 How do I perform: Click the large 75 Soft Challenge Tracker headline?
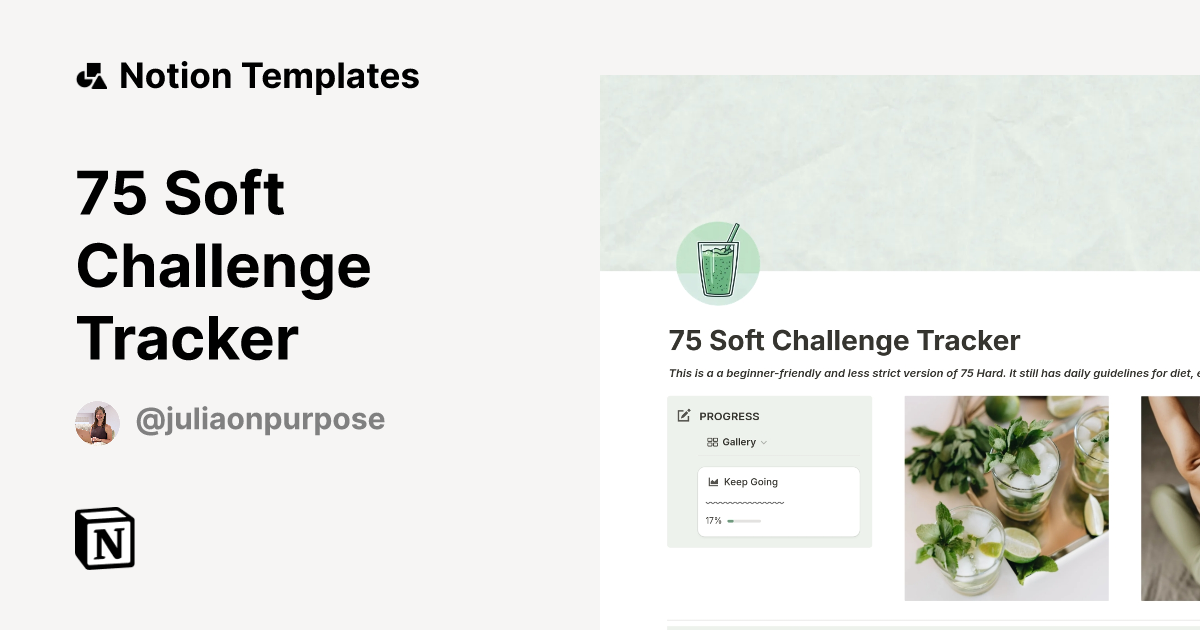[224, 265]
